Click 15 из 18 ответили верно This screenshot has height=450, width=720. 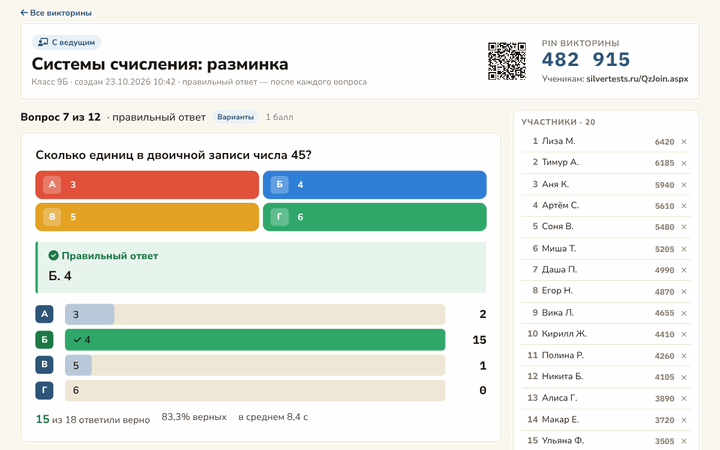click(93, 419)
